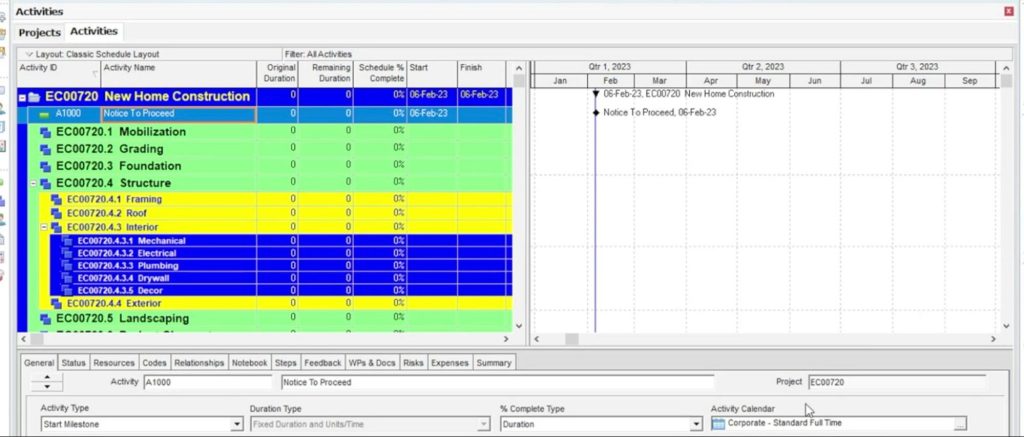This screenshot has width=1024, height=437.
Task: Click the EC00720 project folder icon
Action: tap(34, 97)
